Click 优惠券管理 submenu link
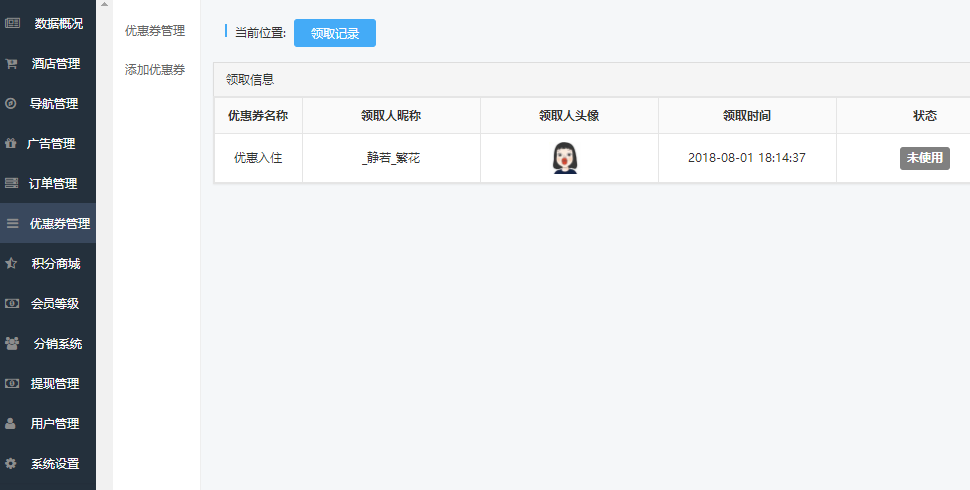Image resolution: width=970 pixels, height=490 pixels. click(x=155, y=31)
